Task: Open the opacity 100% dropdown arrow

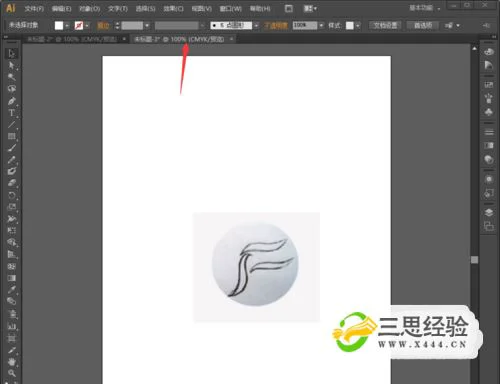Action: (321, 25)
